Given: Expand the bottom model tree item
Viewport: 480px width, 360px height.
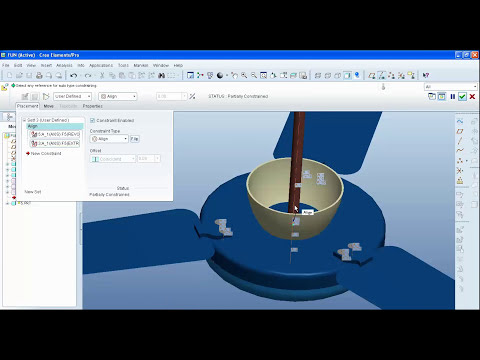Looking at the screenshot, I should (x=7, y=203).
